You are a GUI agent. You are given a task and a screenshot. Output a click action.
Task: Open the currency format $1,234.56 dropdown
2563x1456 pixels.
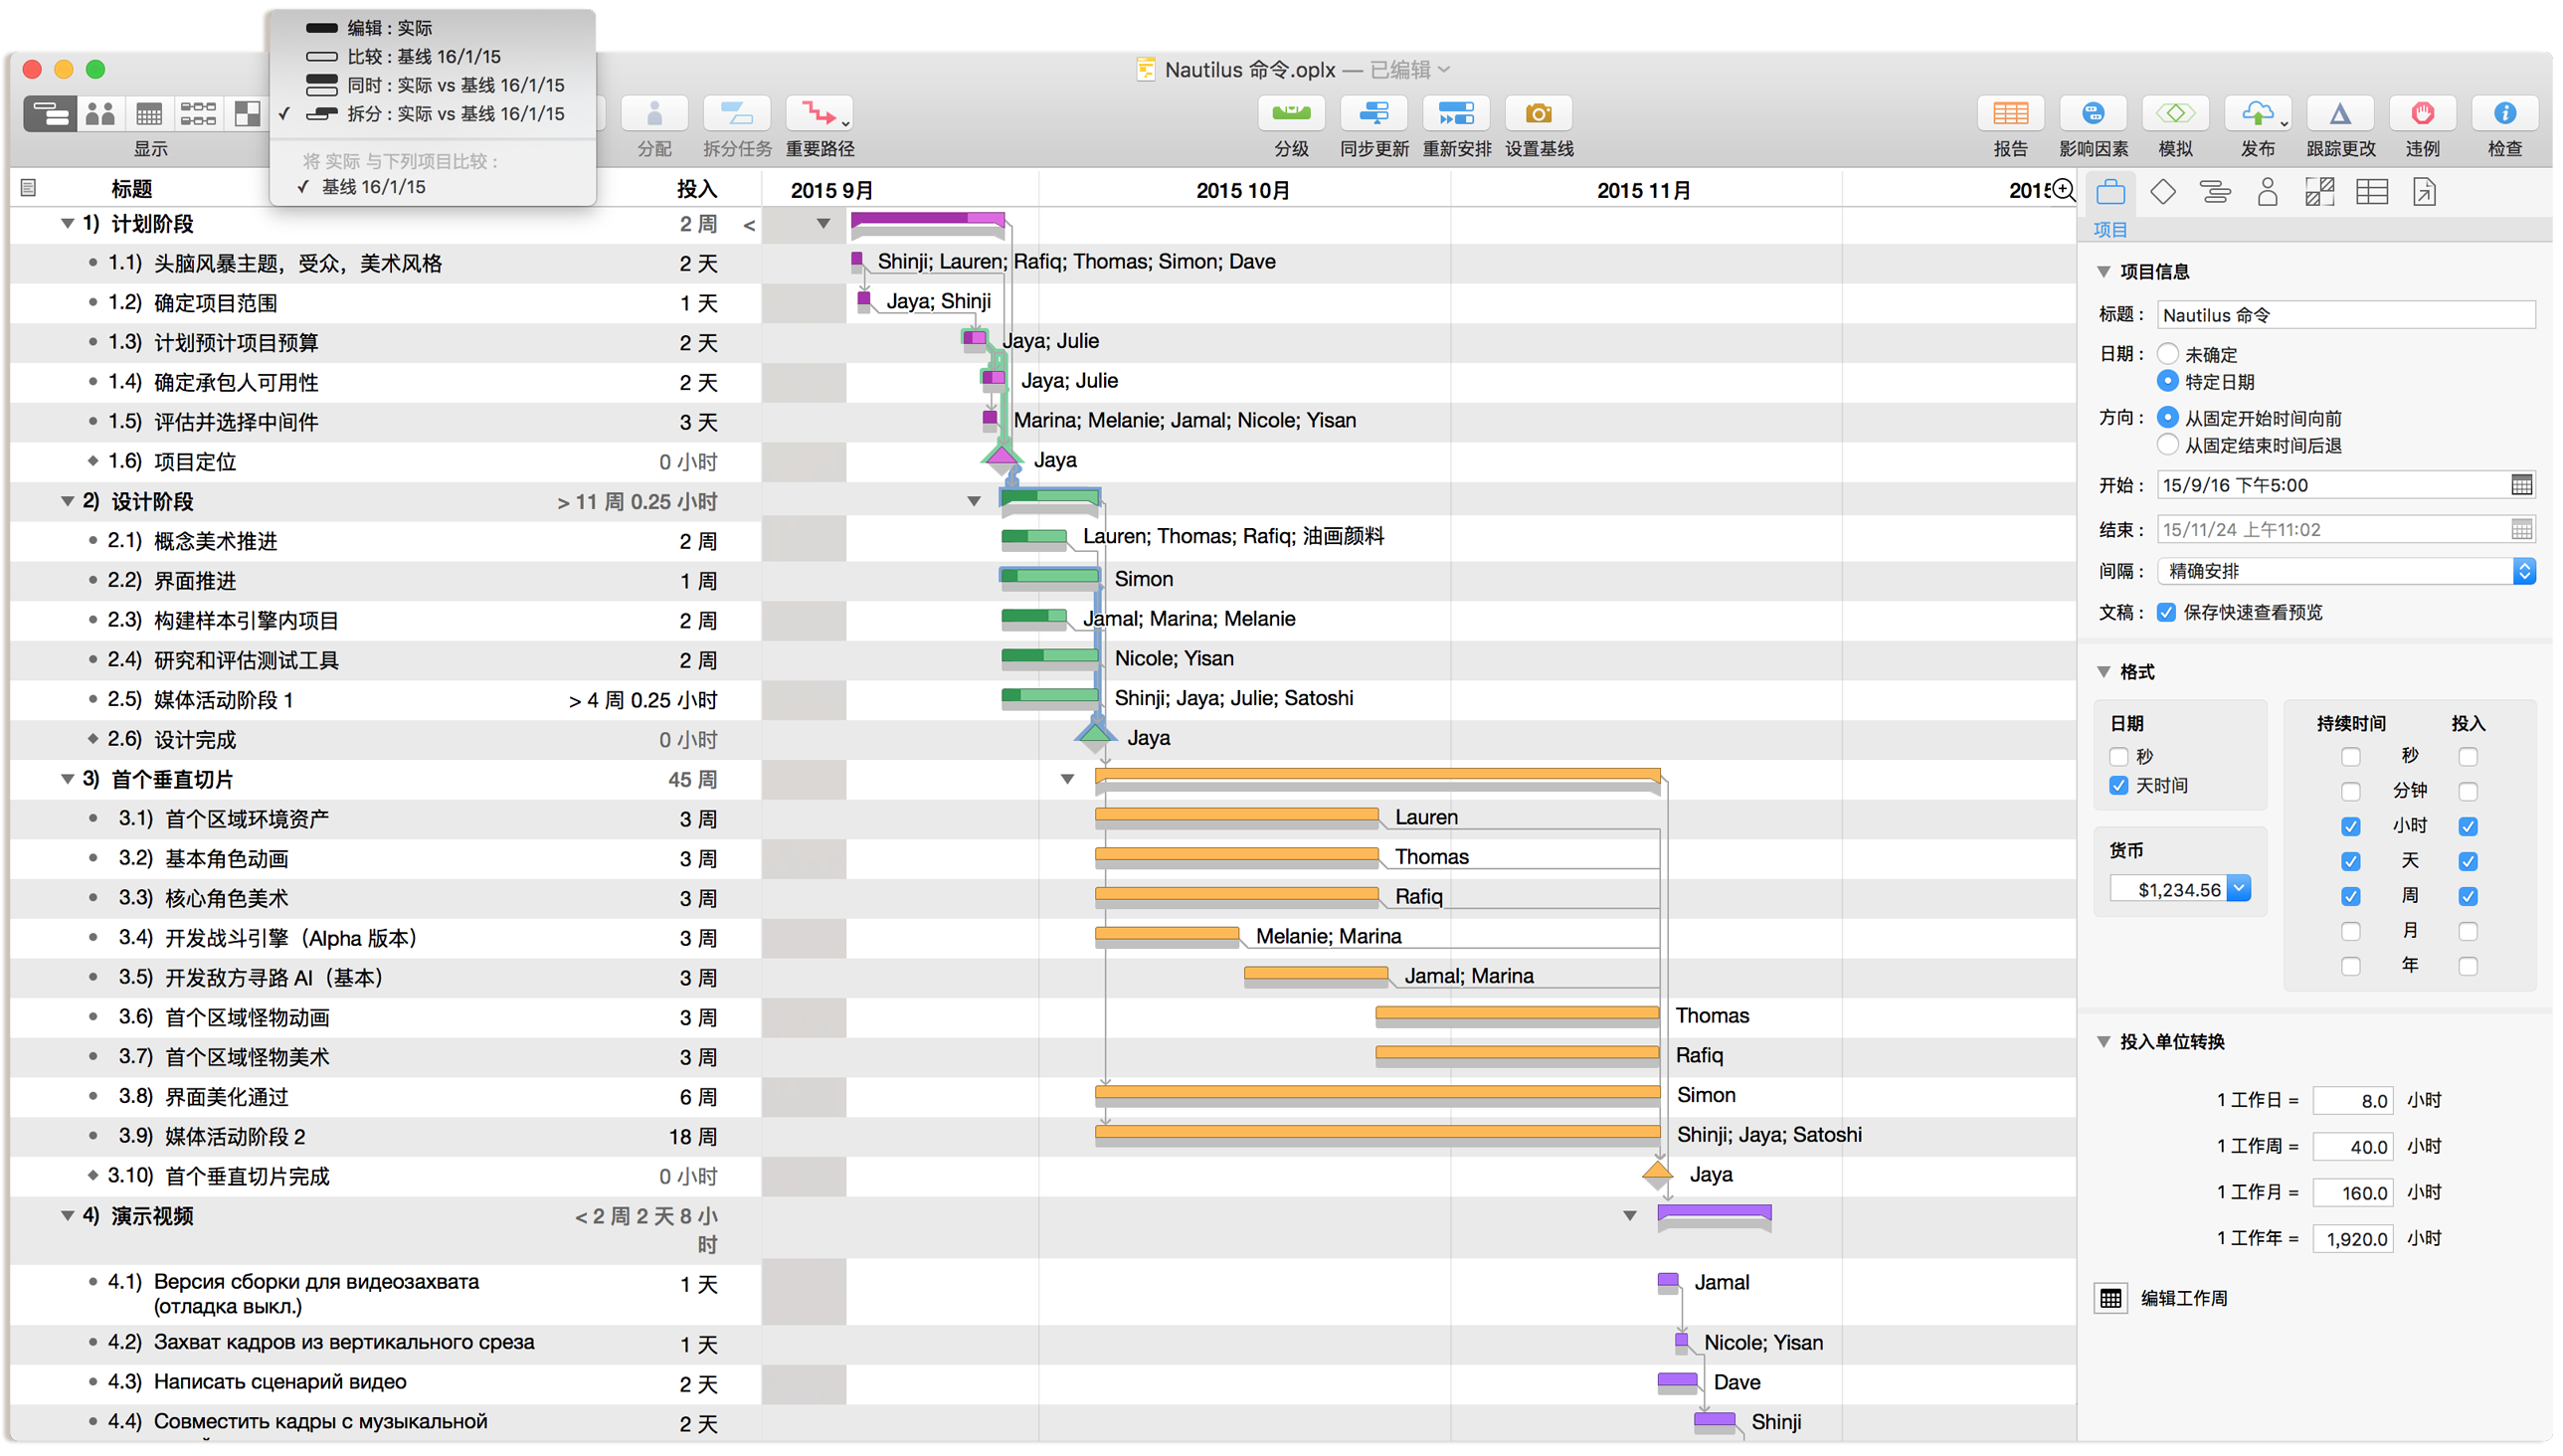point(2240,889)
